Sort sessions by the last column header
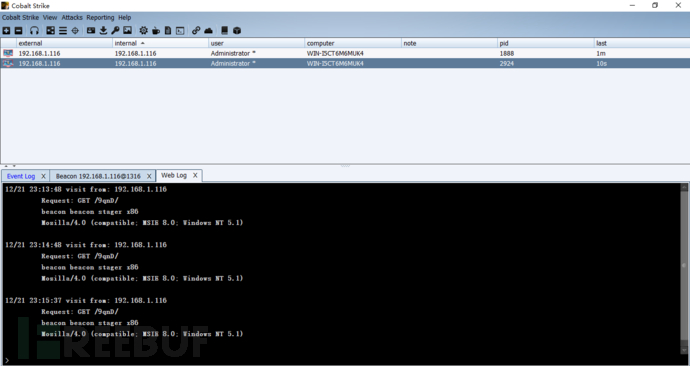Screen dimensions: 690x366 (x=642, y=43)
